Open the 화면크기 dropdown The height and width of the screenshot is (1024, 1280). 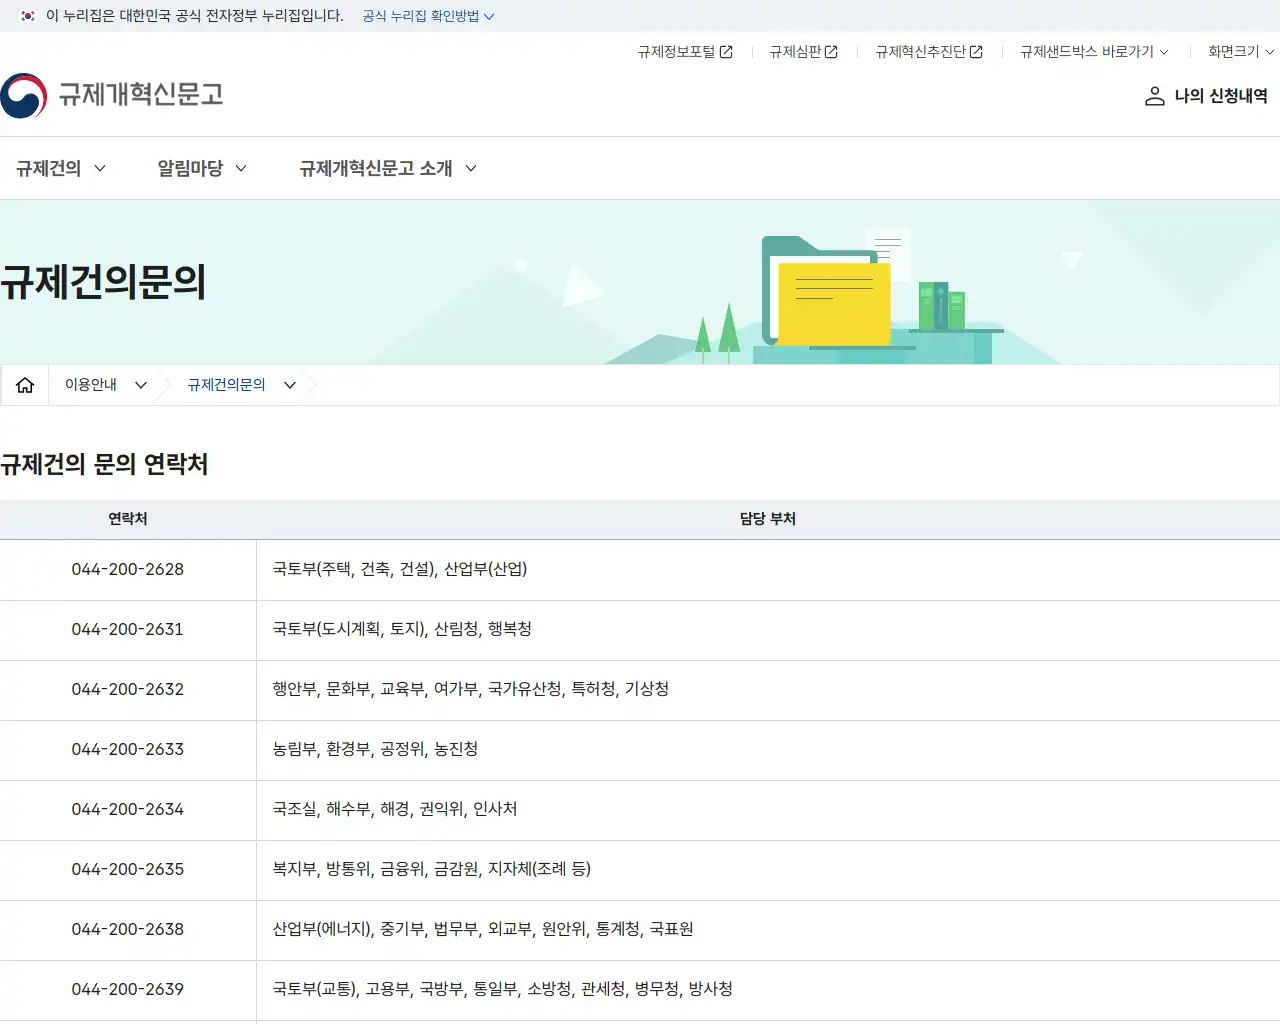tap(1238, 52)
